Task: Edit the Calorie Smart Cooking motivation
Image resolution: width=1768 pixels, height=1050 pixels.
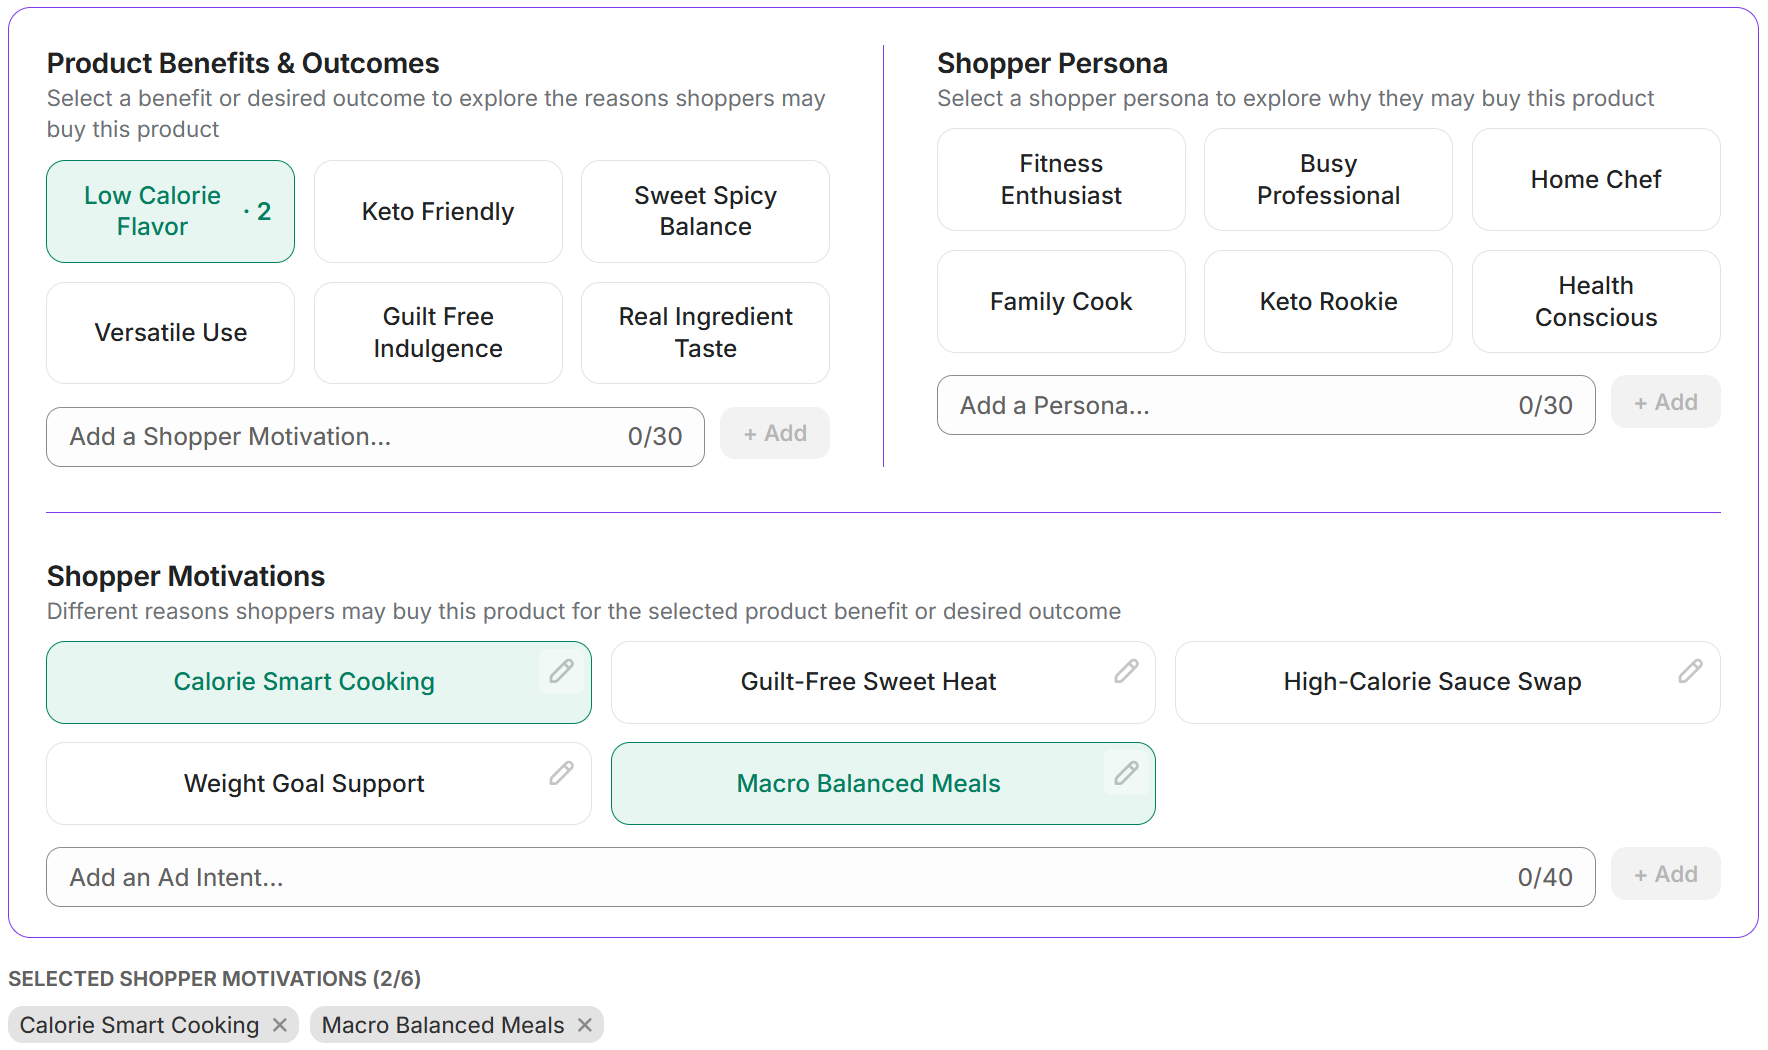Action: coord(561,671)
